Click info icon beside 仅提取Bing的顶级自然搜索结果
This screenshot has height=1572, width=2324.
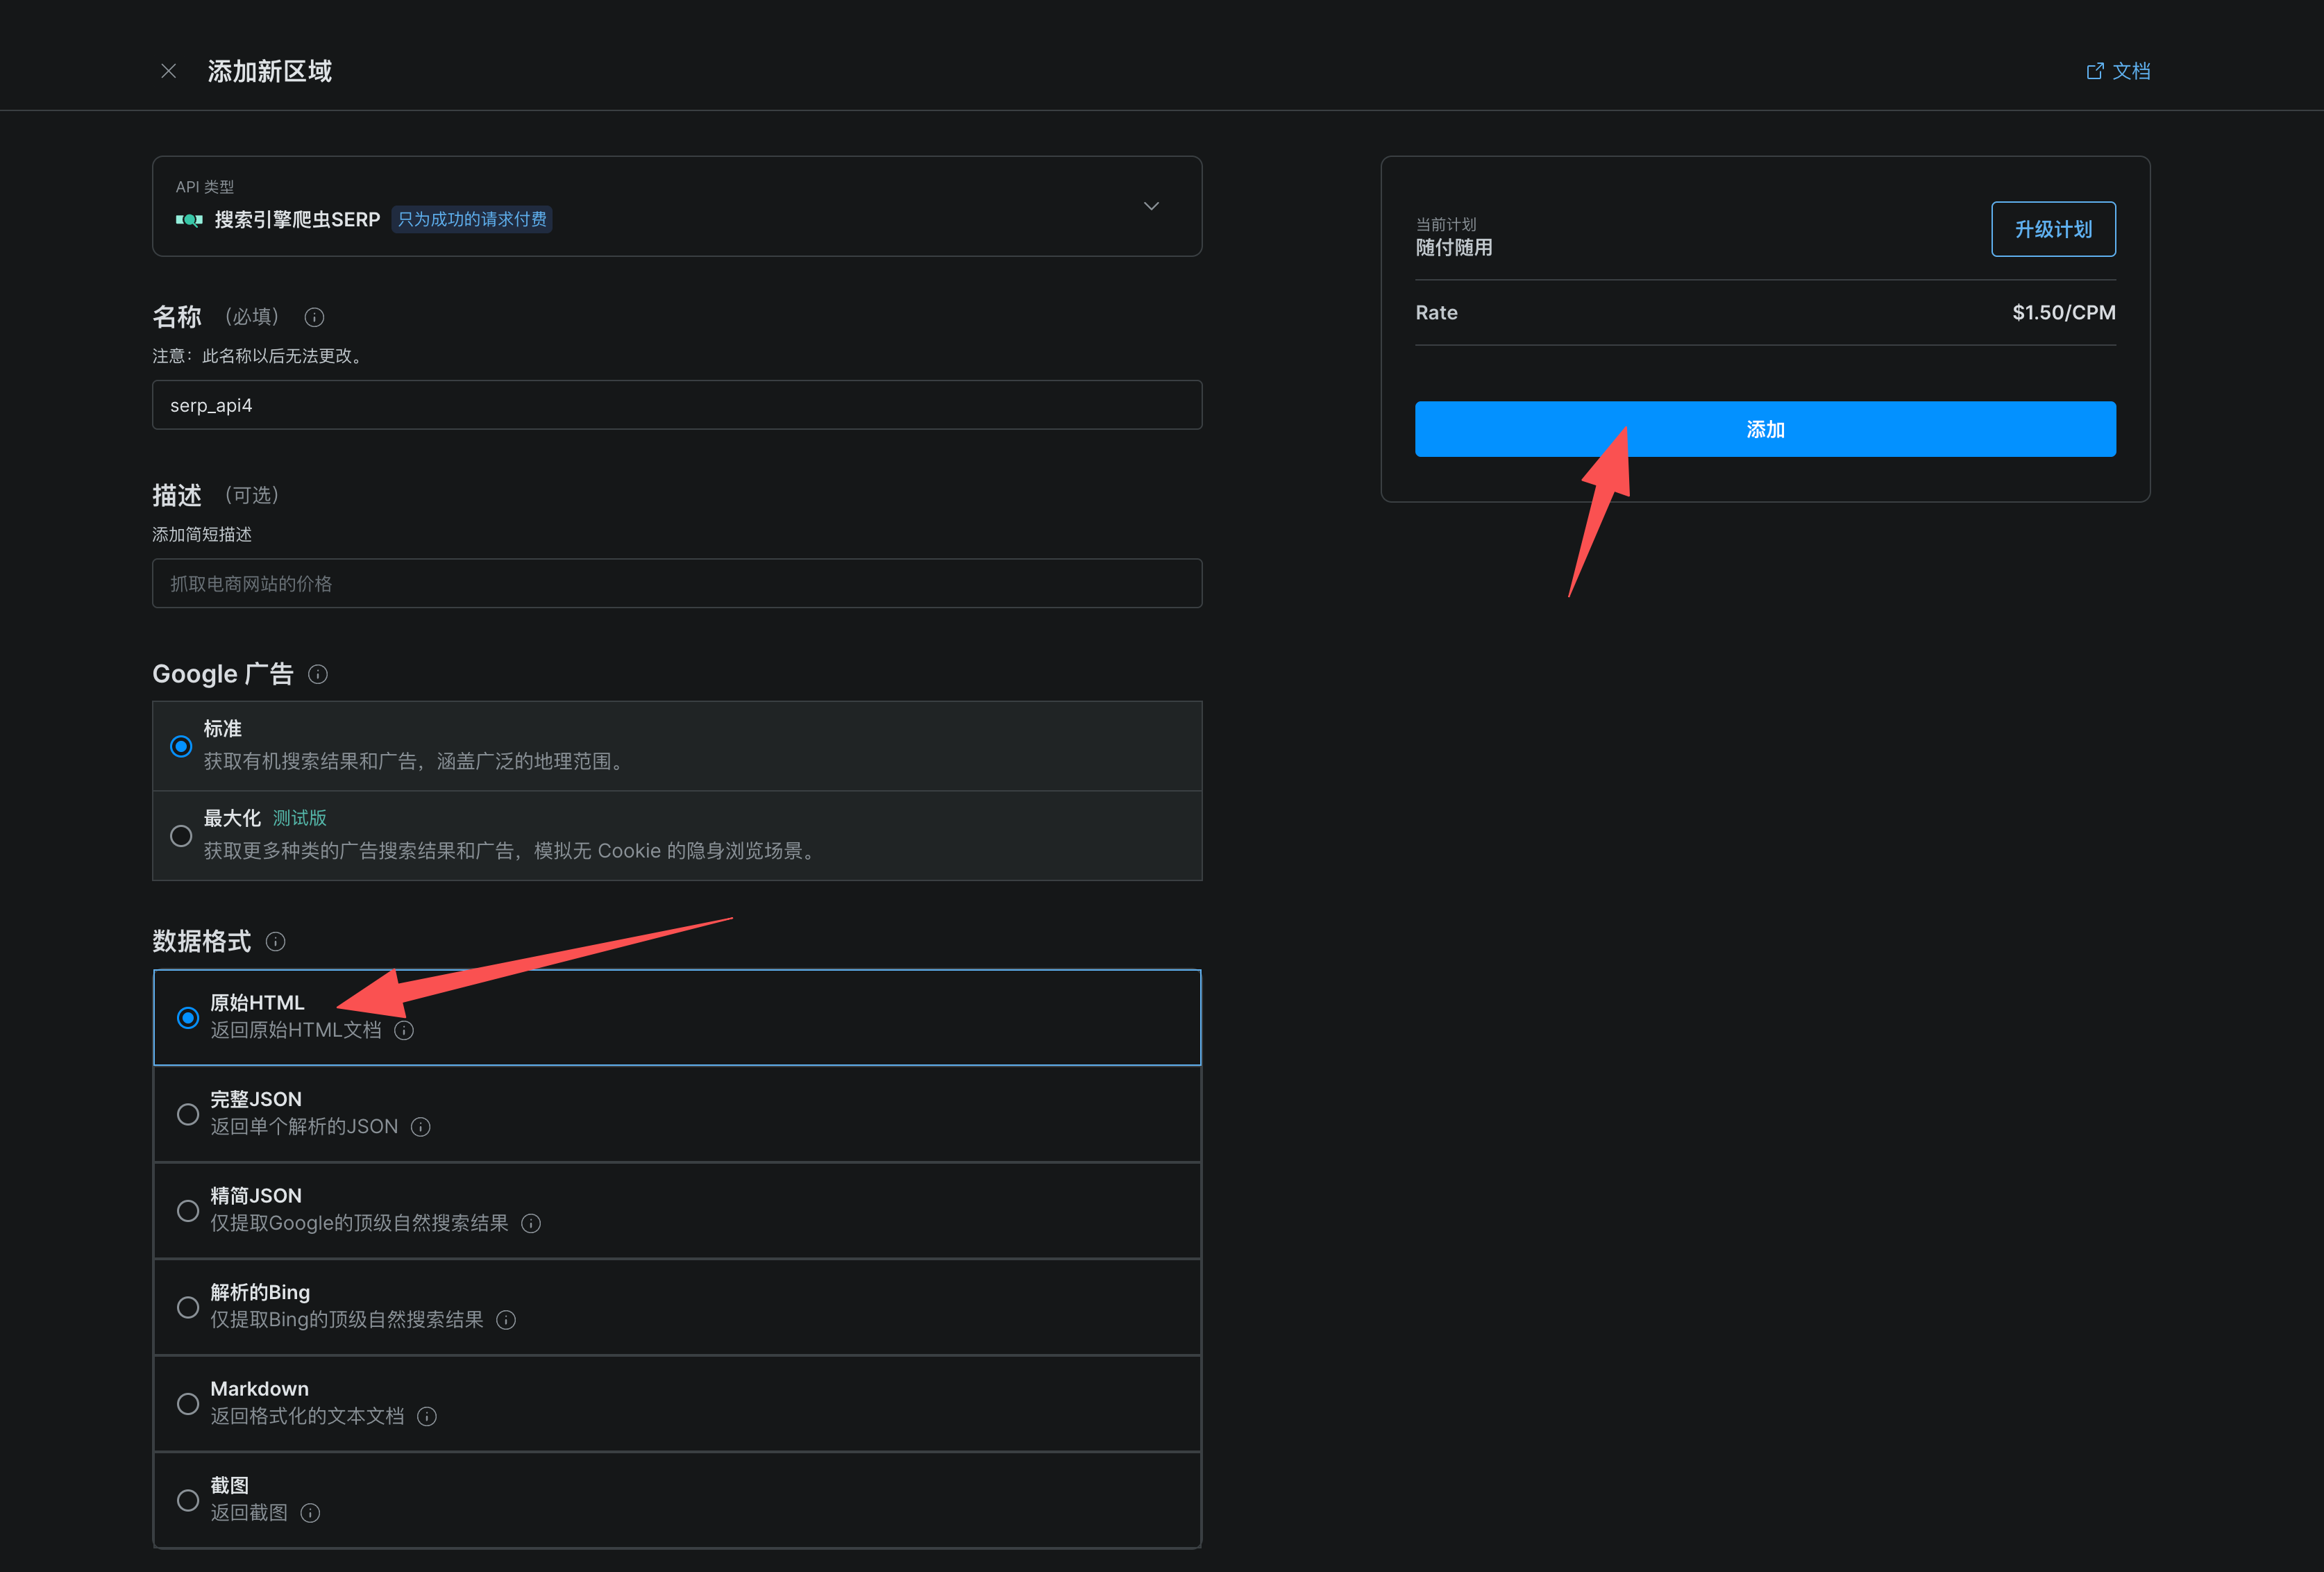point(506,1320)
